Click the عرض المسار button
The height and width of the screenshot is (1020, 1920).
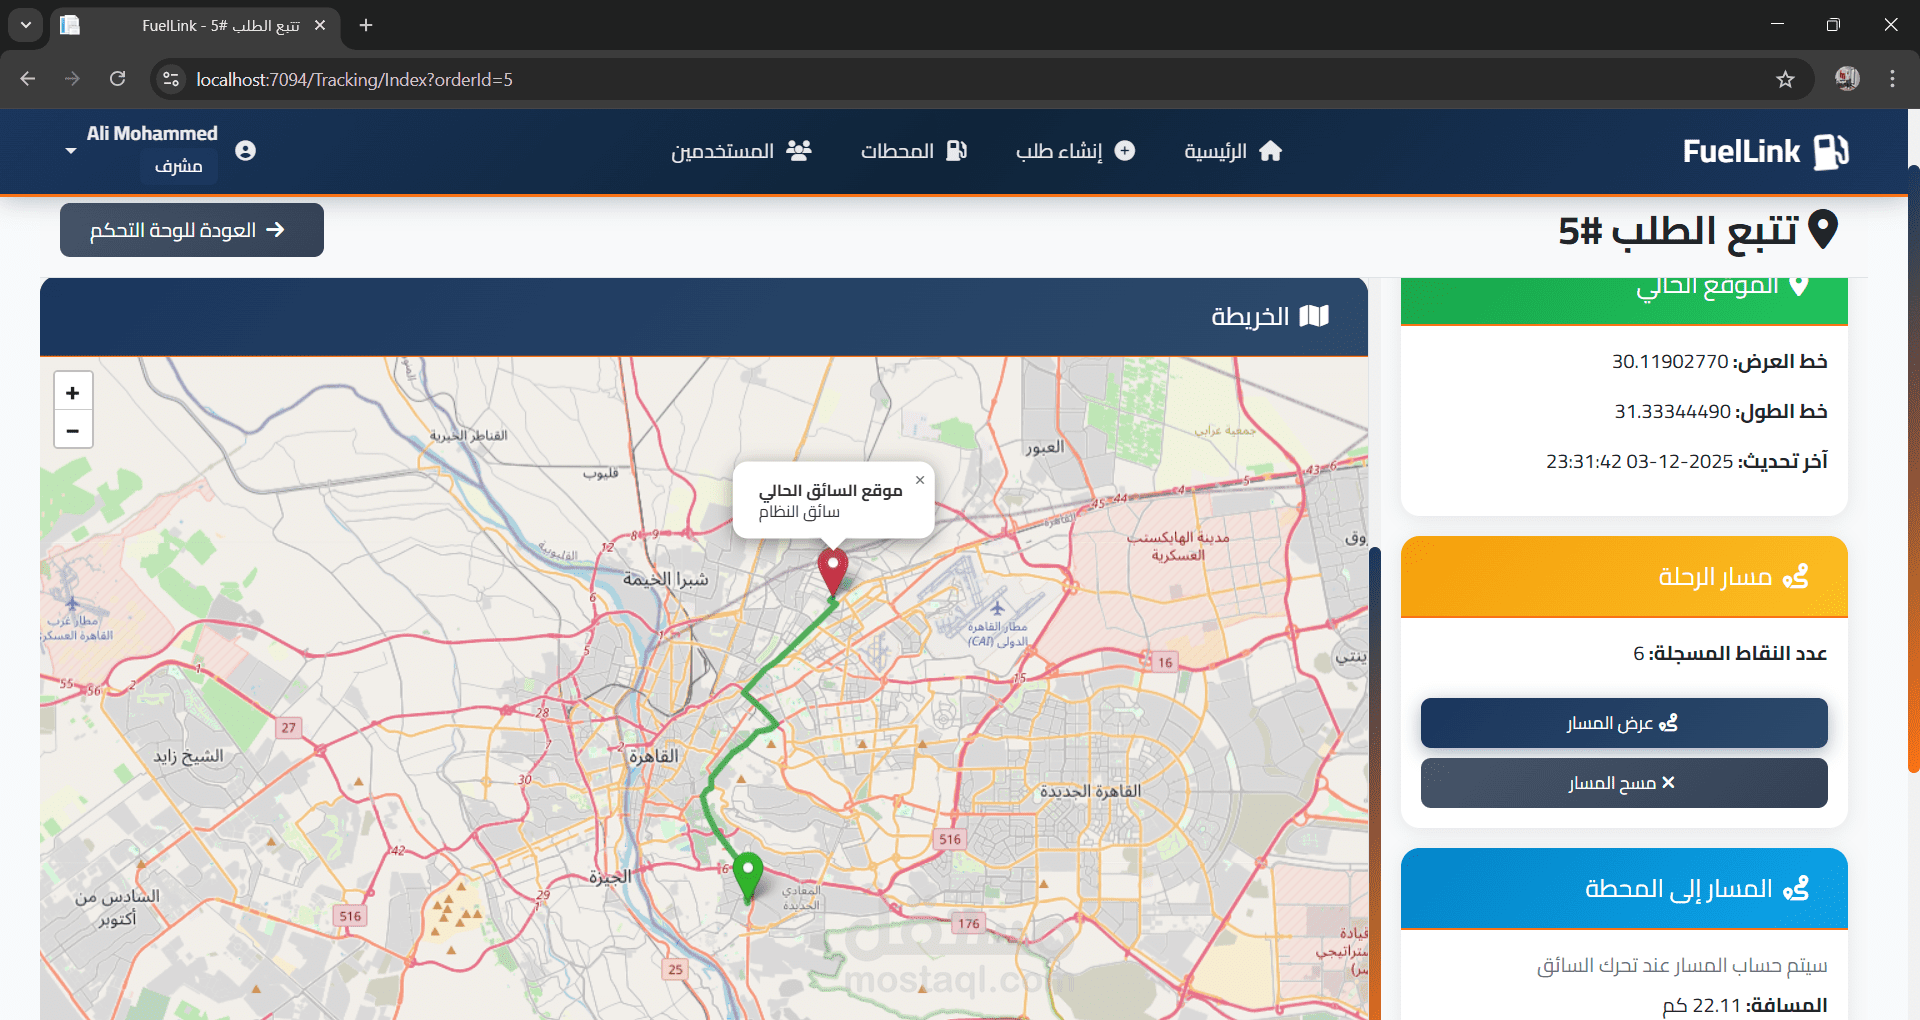[1624, 723]
